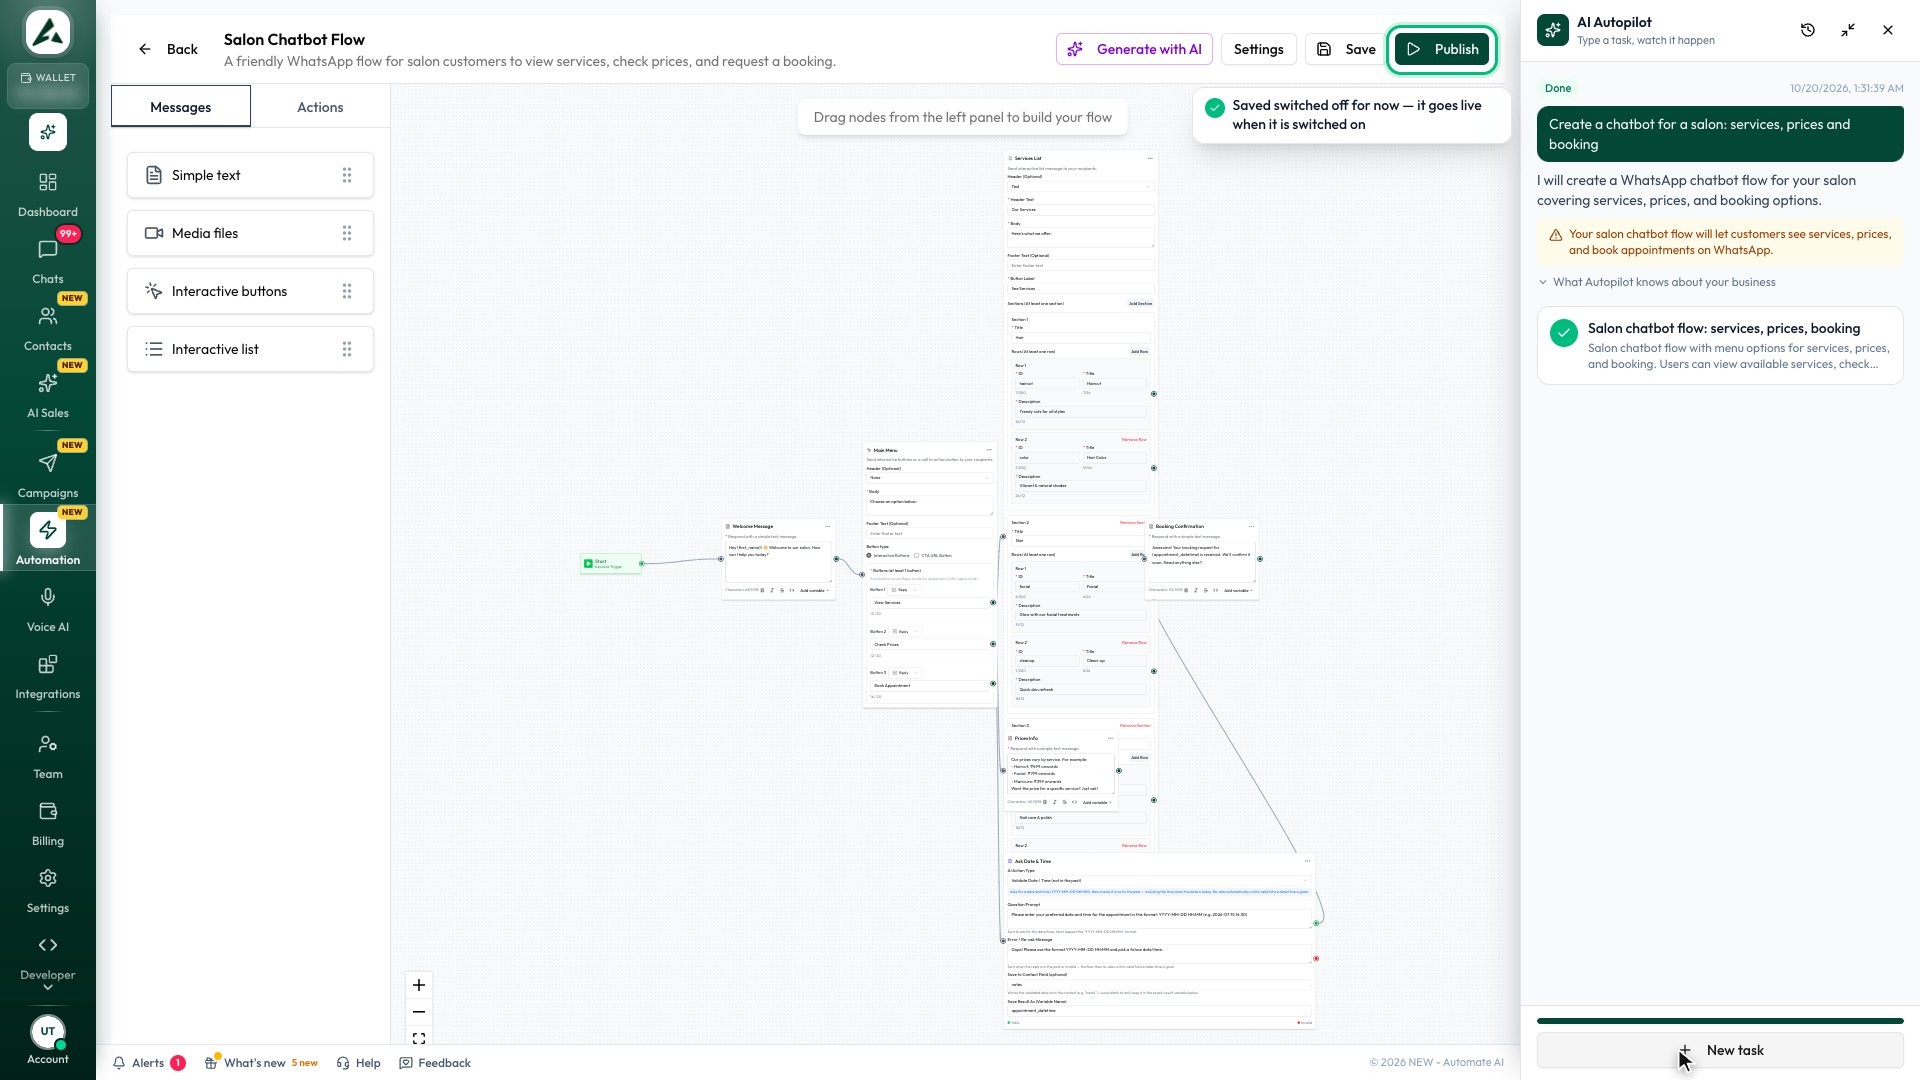Expand the Developer sidebar menu
Viewport: 1920px width, 1080px height.
tap(48, 965)
